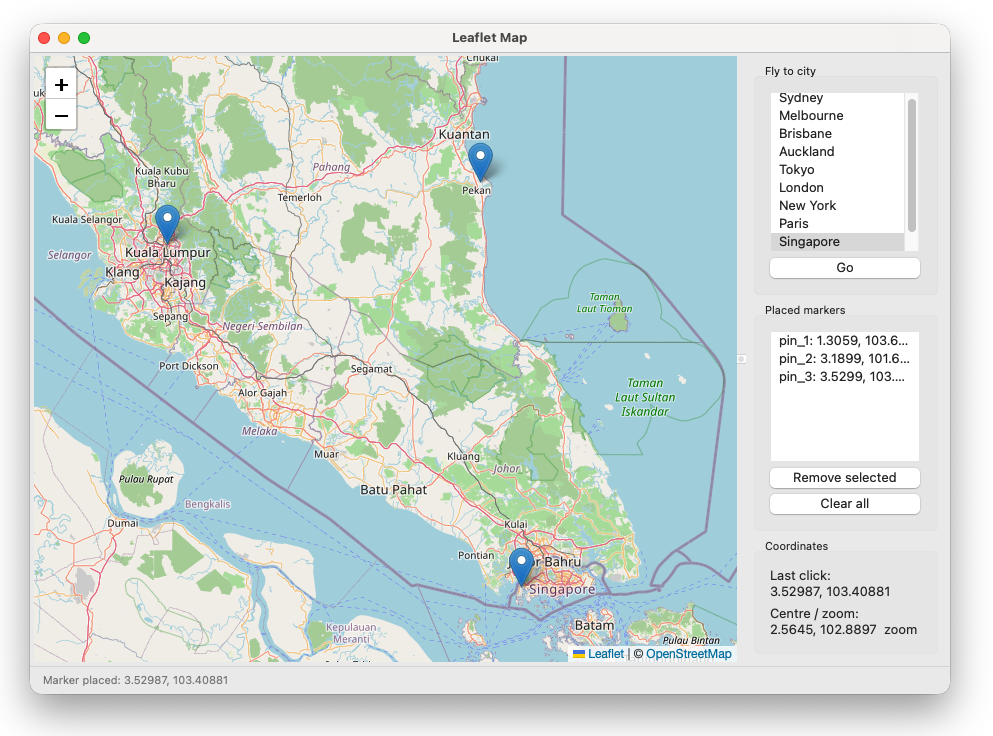
Task: Select Tokyo in the city list
Action: (797, 170)
